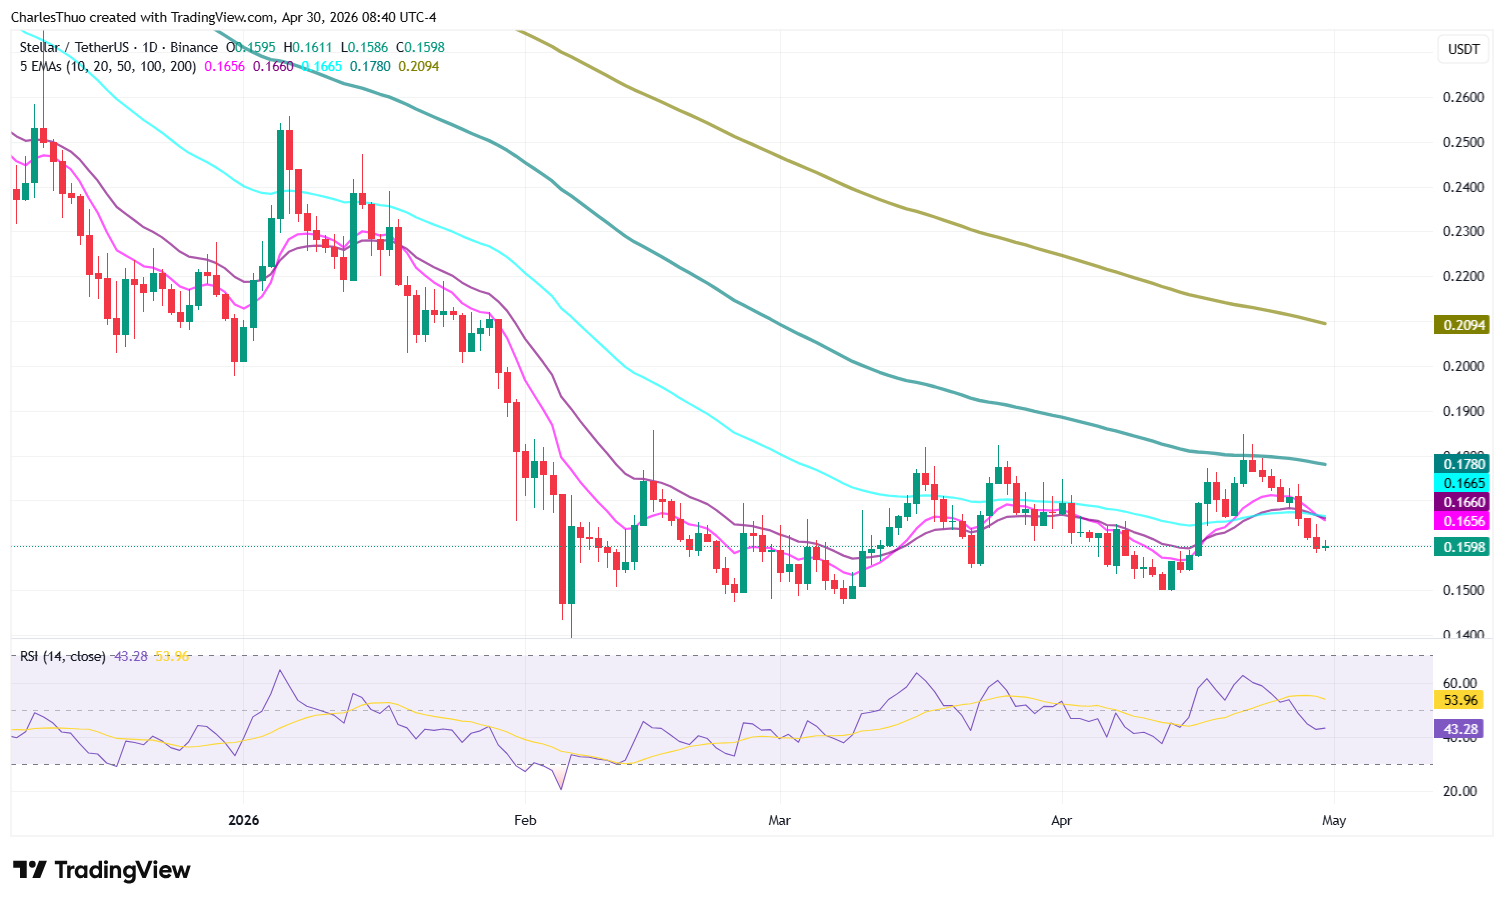The image size is (1504, 904).
Task: Click the Feb label on time axis
Action: point(525,820)
